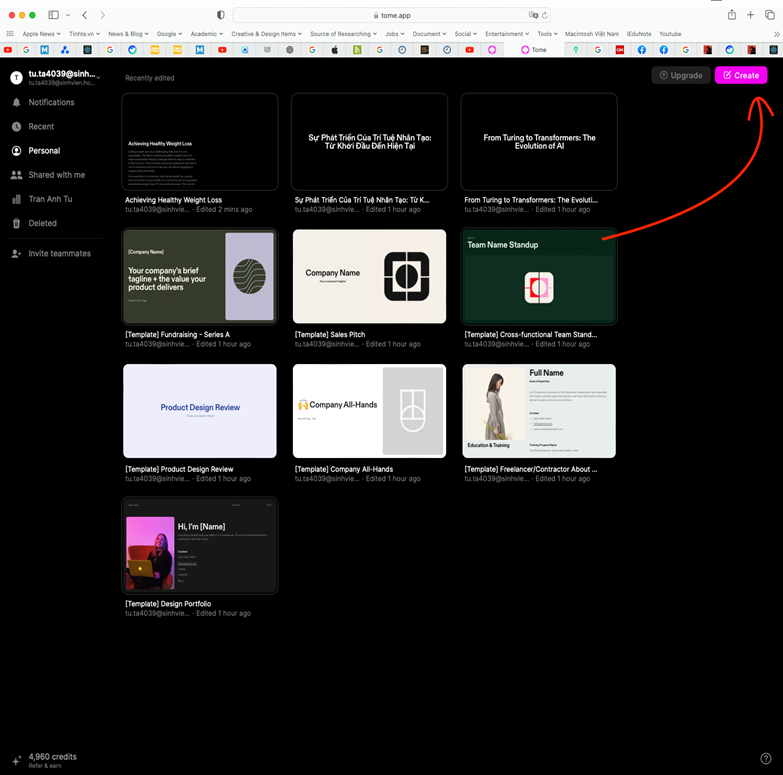Click the Safari share icon

[x=732, y=15]
